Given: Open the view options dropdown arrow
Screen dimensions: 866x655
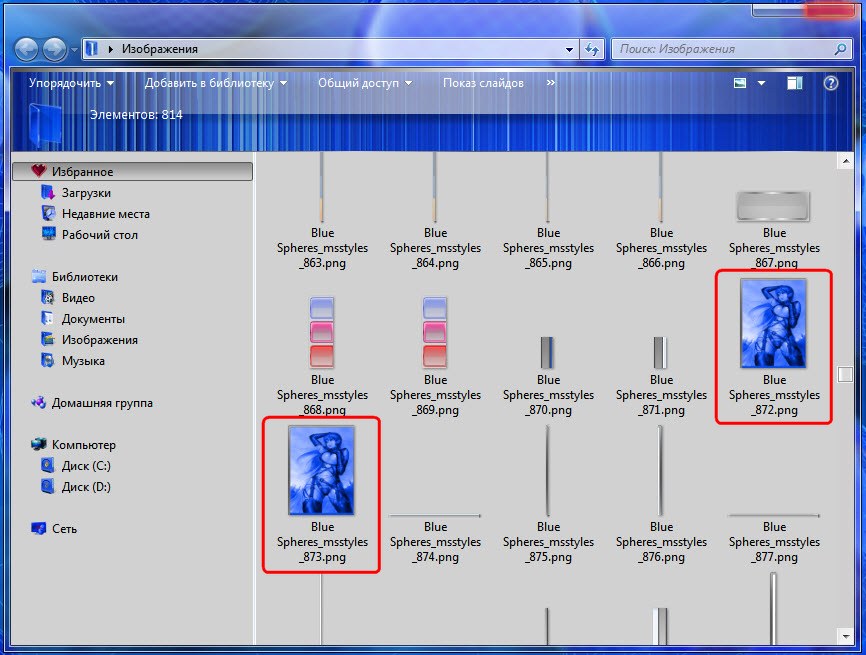Looking at the screenshot, I should [x=761, y=83].
